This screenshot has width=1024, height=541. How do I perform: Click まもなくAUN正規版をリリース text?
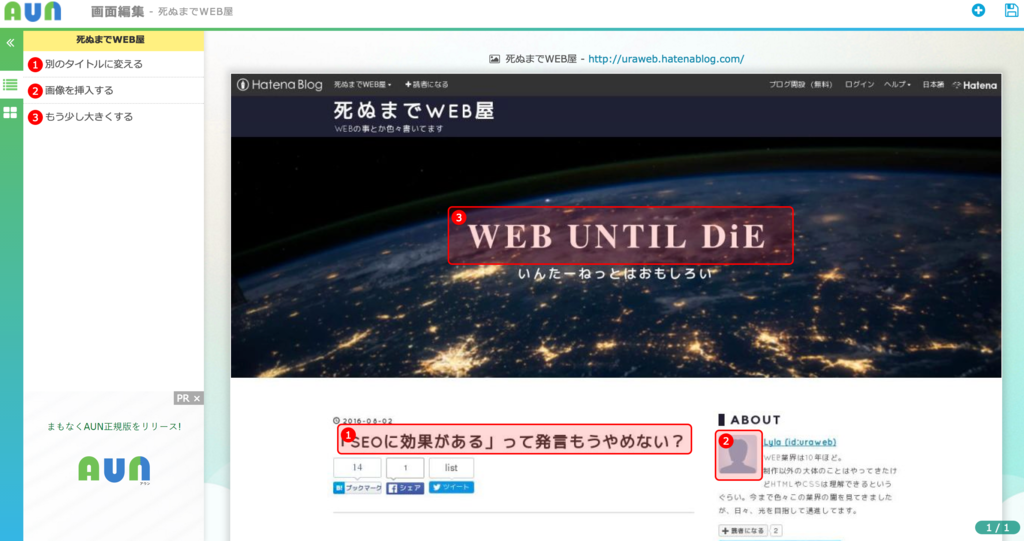114,427
